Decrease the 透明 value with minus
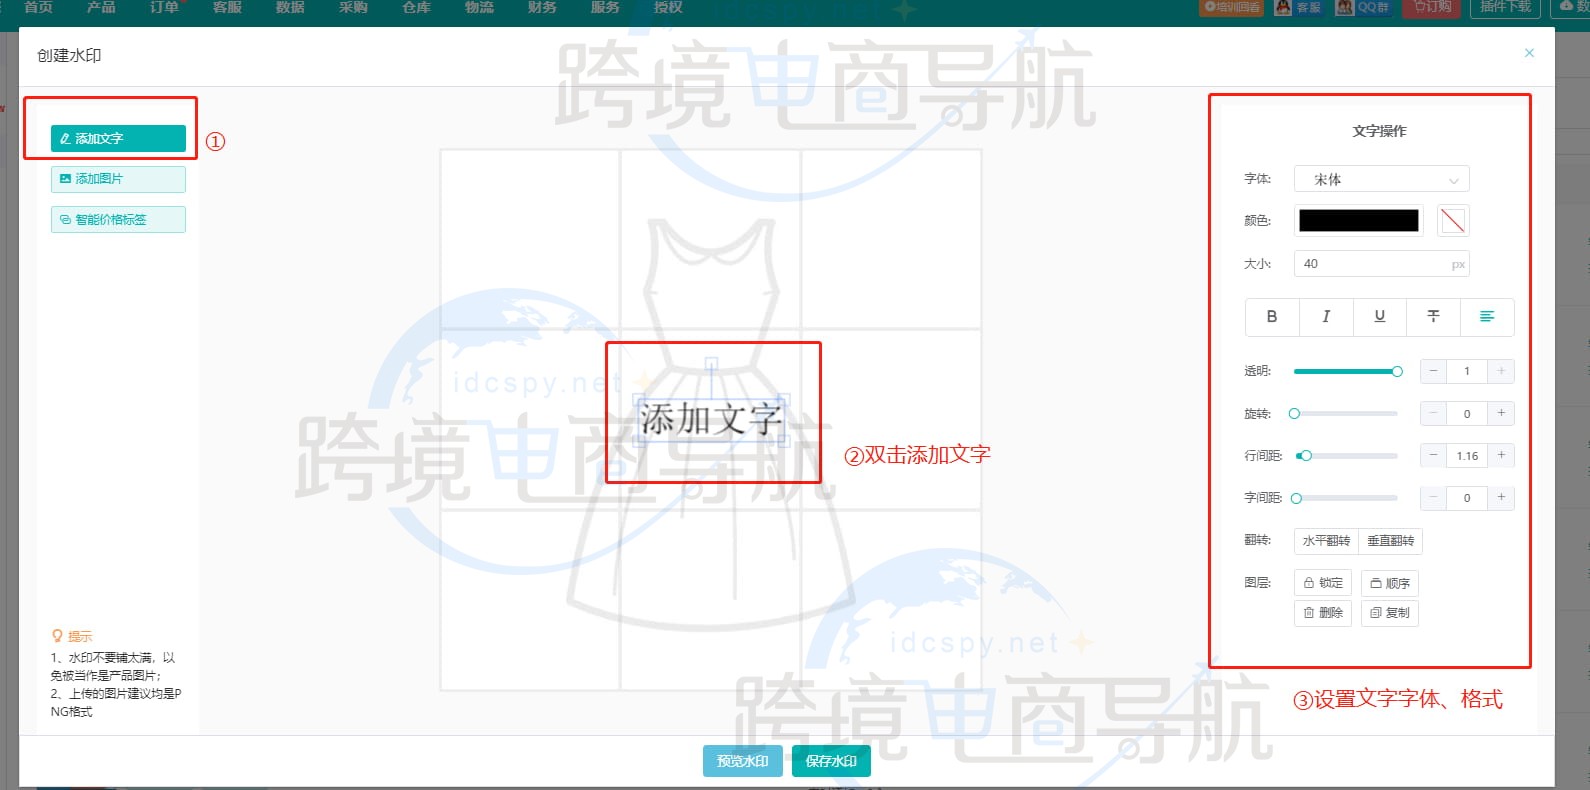 click(1433, 371)
